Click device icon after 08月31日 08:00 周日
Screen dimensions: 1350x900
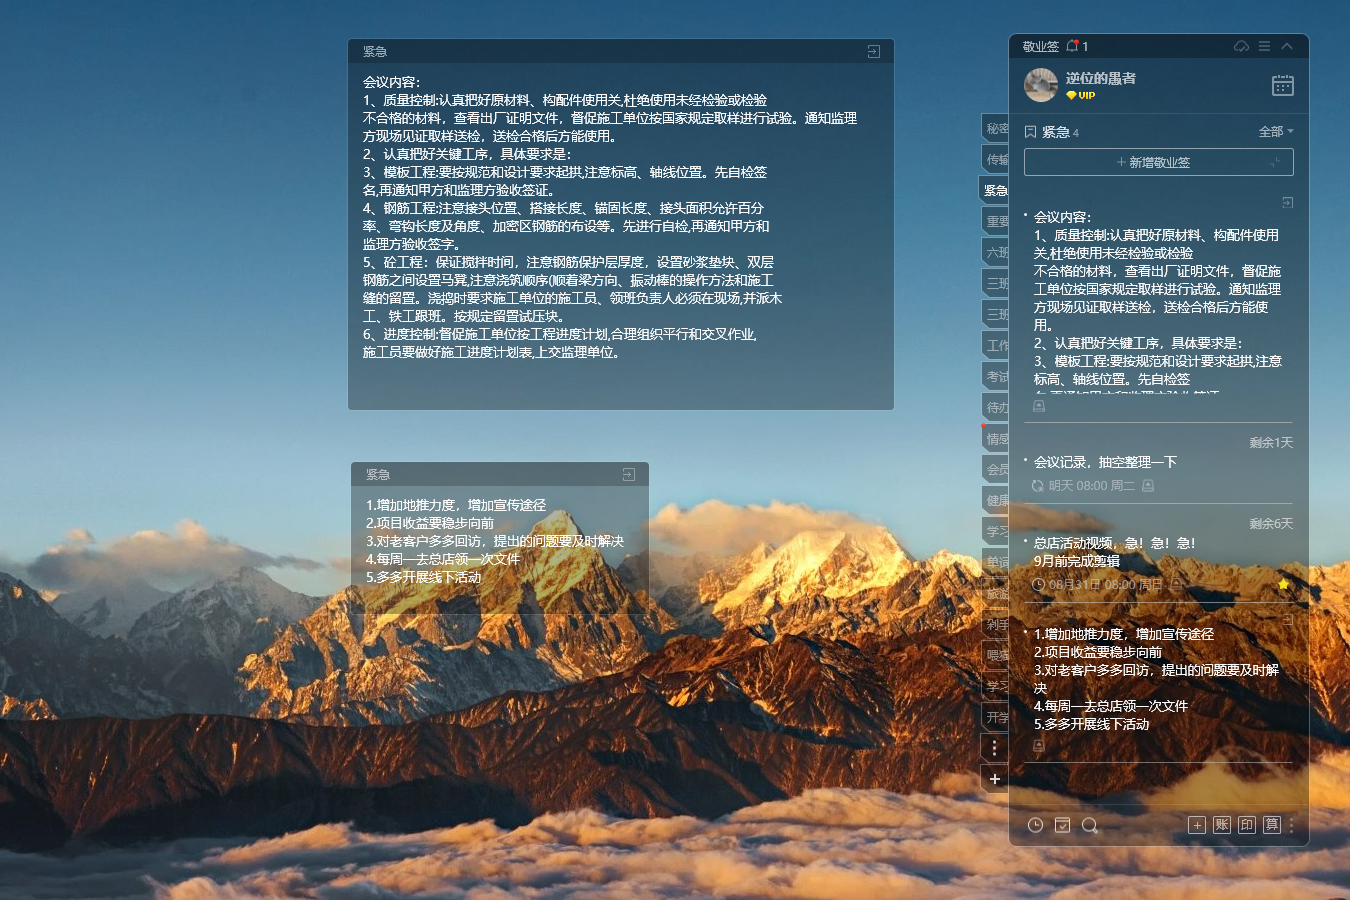[x=1177, y=584]
